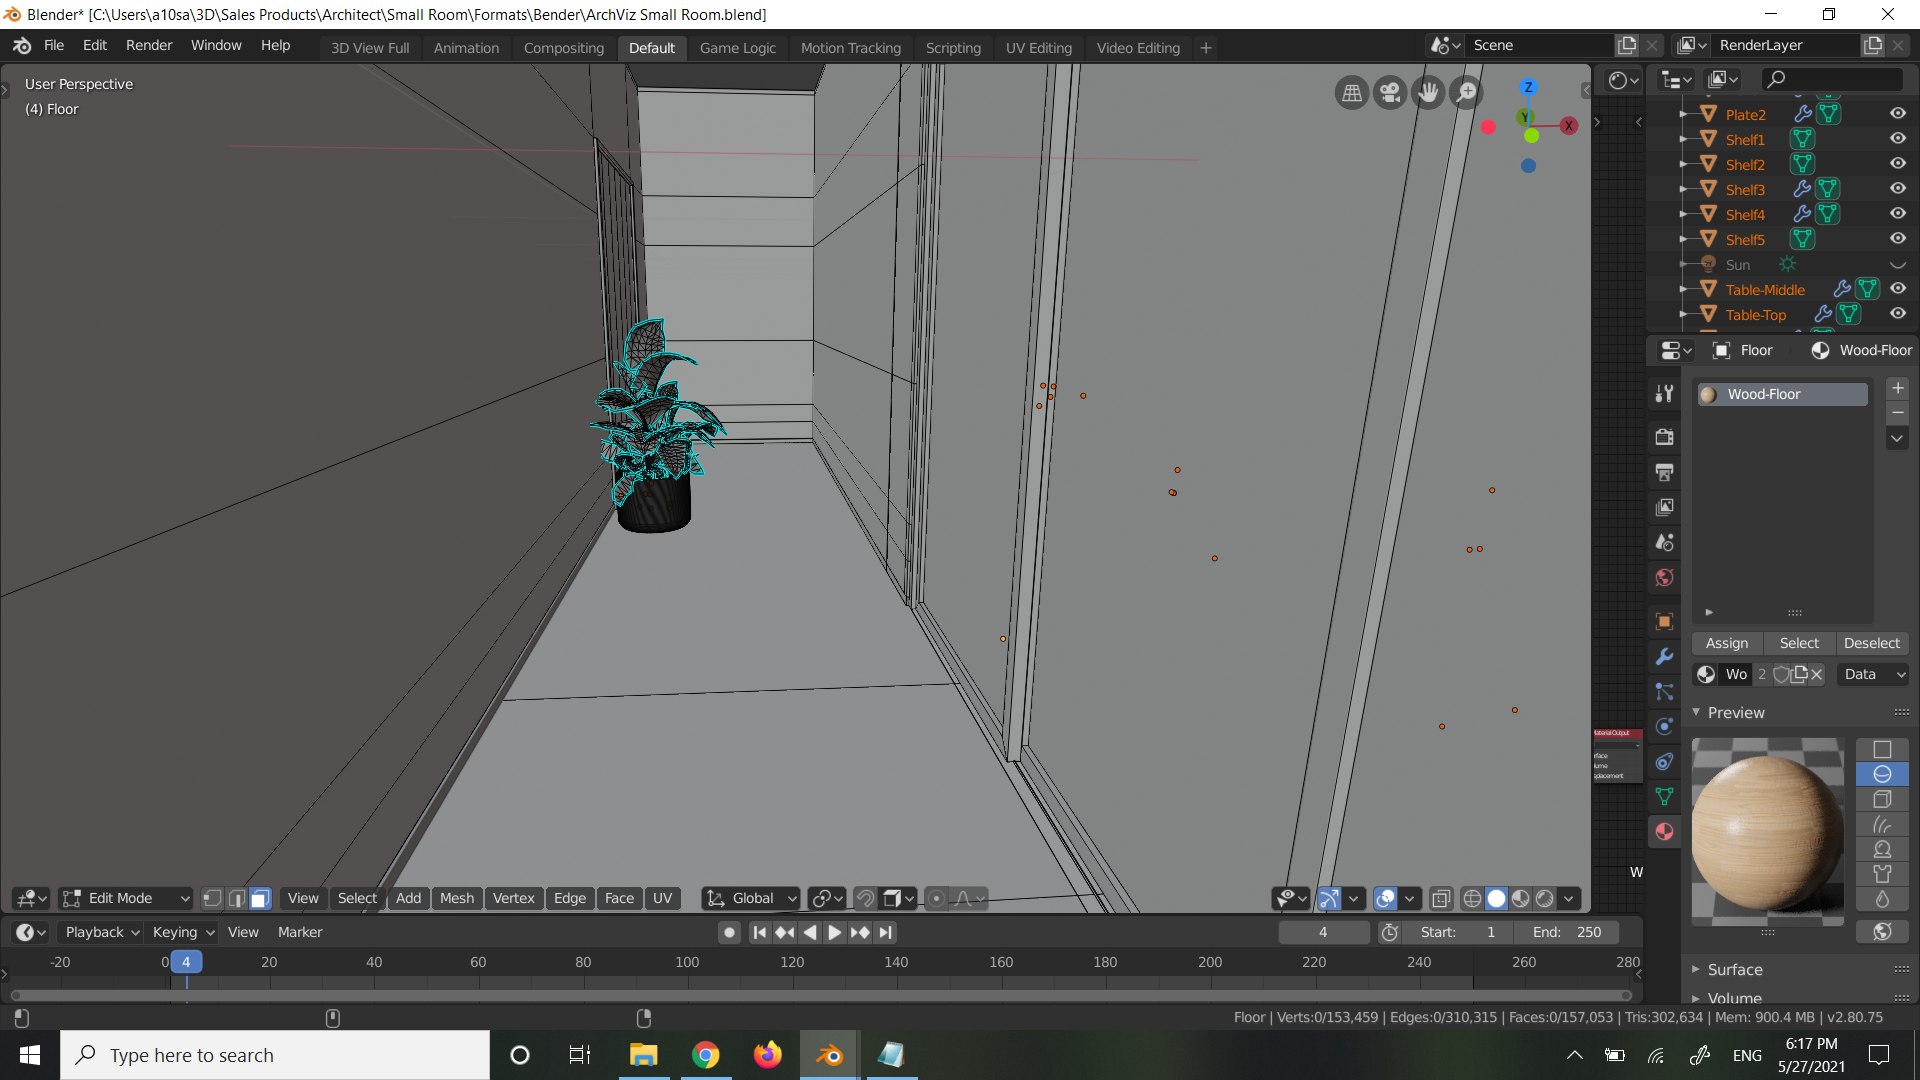Viewport: 1920px width, 1080px height.
Task: Click the pan view hand icon
Action: pos(1429,93)
